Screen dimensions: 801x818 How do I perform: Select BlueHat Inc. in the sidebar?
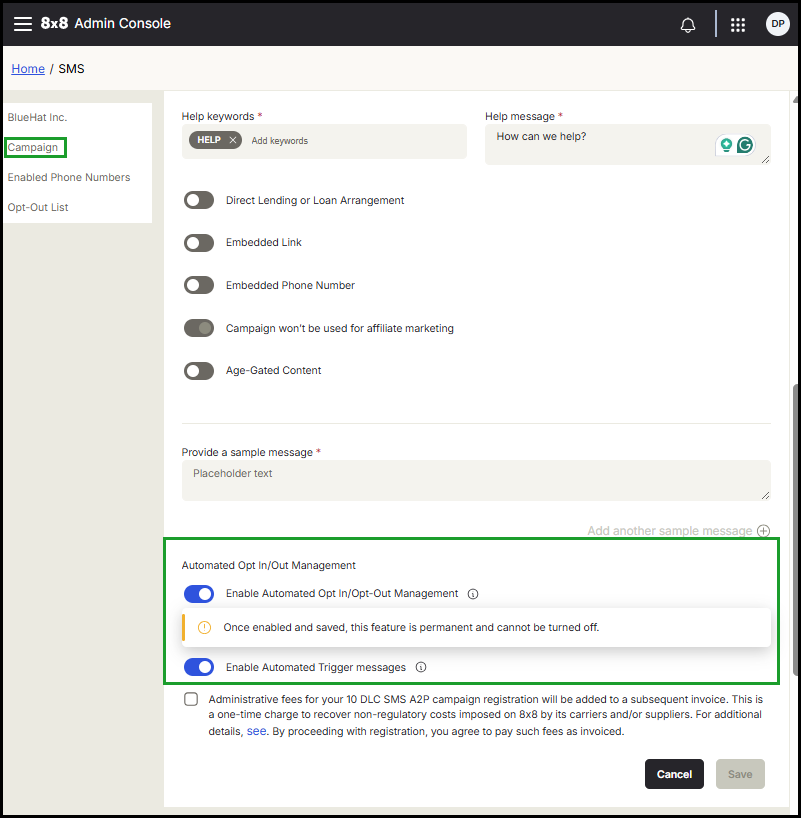point(37,117)
